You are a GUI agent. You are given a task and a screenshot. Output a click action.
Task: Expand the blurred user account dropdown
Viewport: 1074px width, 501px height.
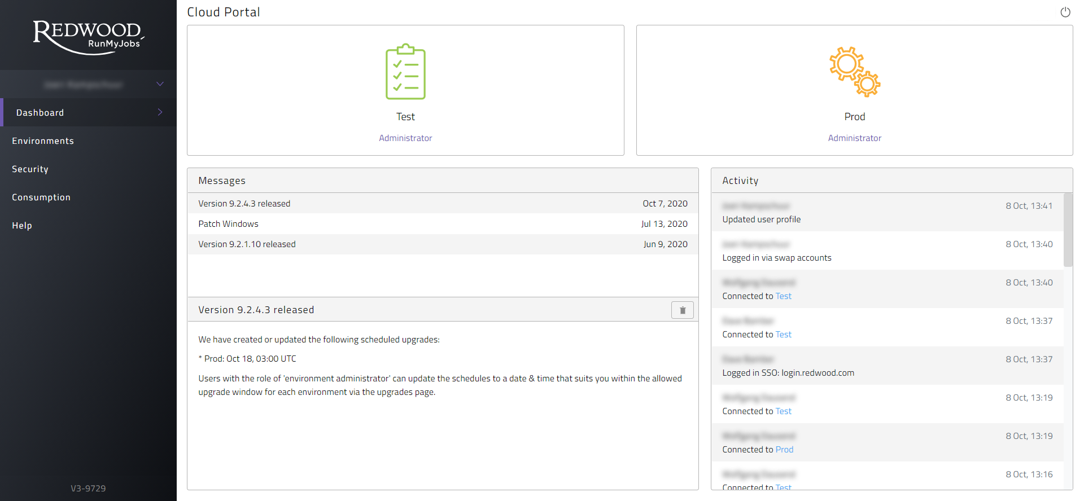88,84
